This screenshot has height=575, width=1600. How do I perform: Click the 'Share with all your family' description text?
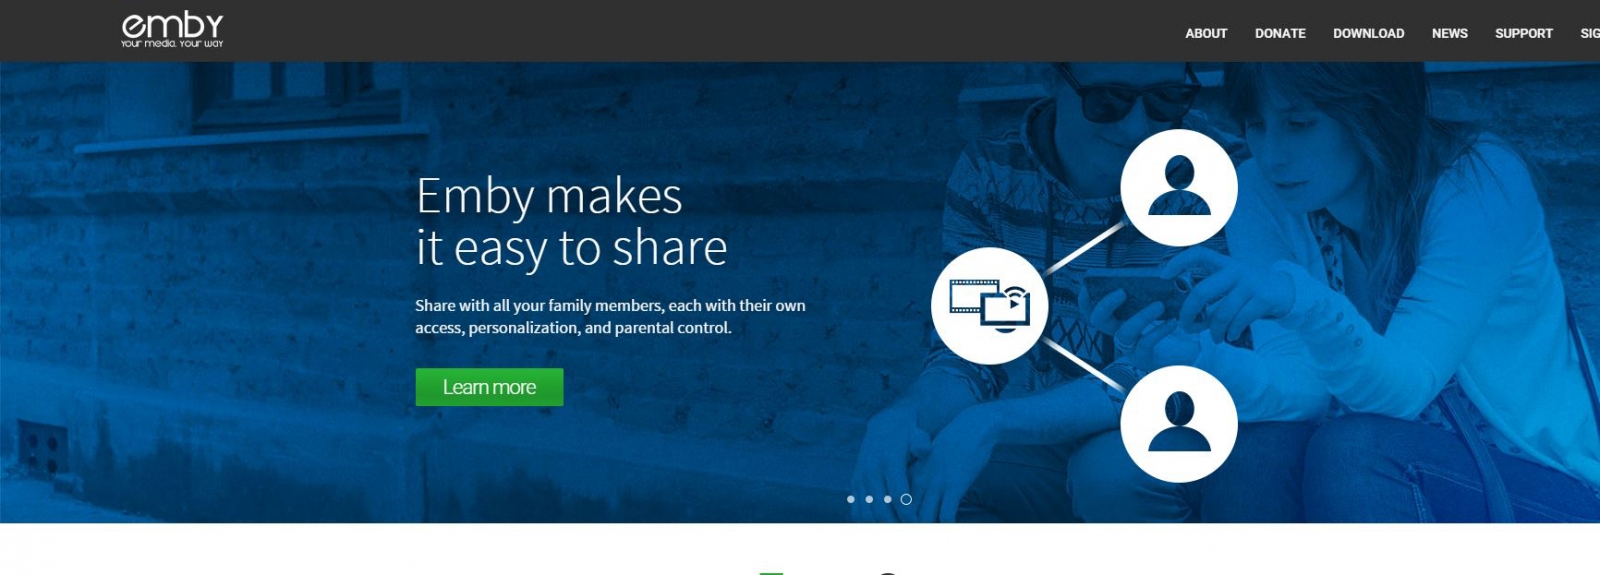pyautogui.click(x=610, y=316)
